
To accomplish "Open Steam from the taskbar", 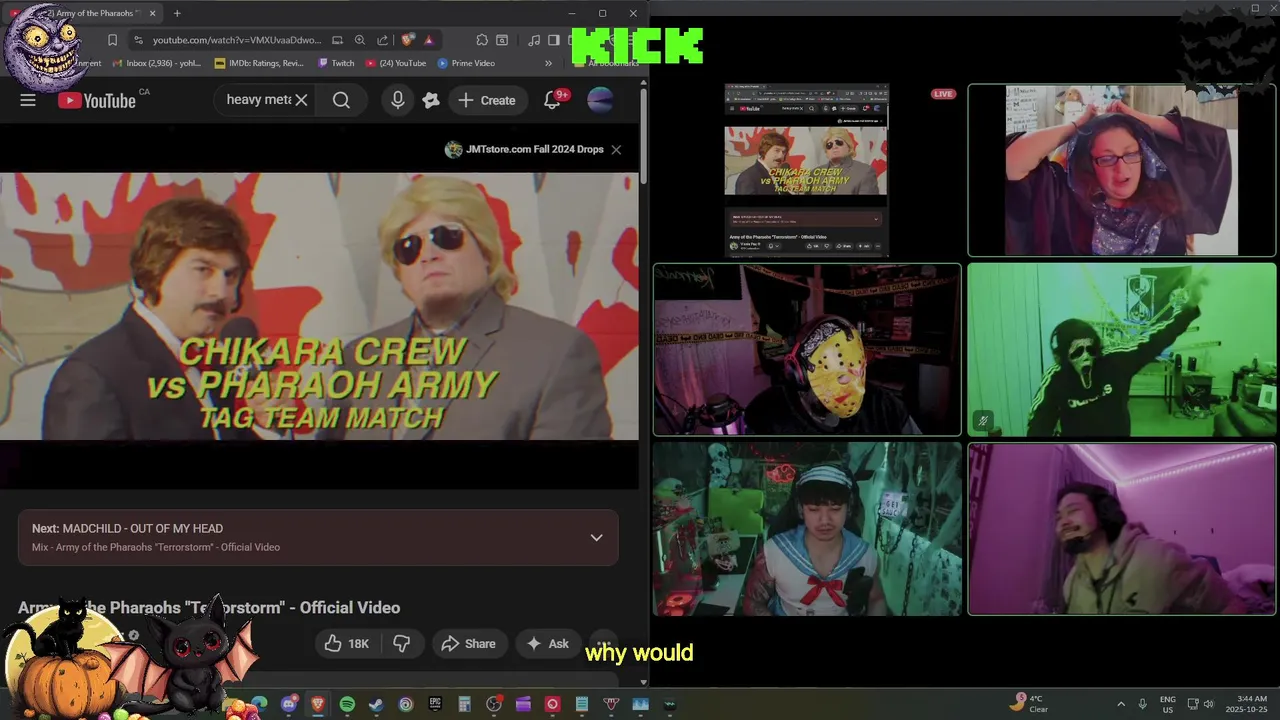I will click(x=376, y=704).
